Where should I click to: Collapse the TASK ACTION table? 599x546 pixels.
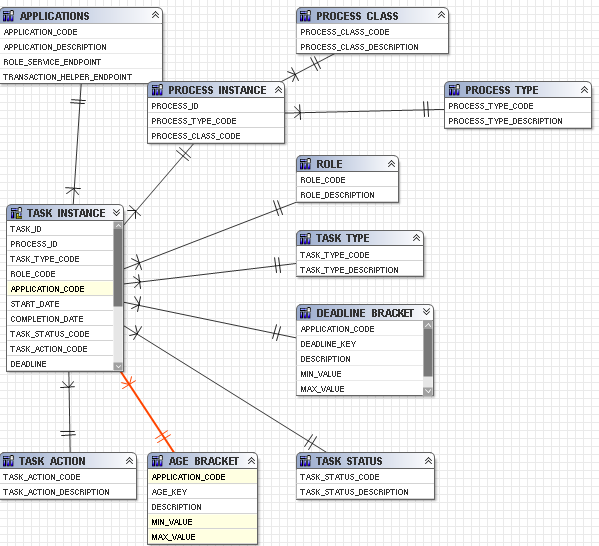[x=130, y=461]
